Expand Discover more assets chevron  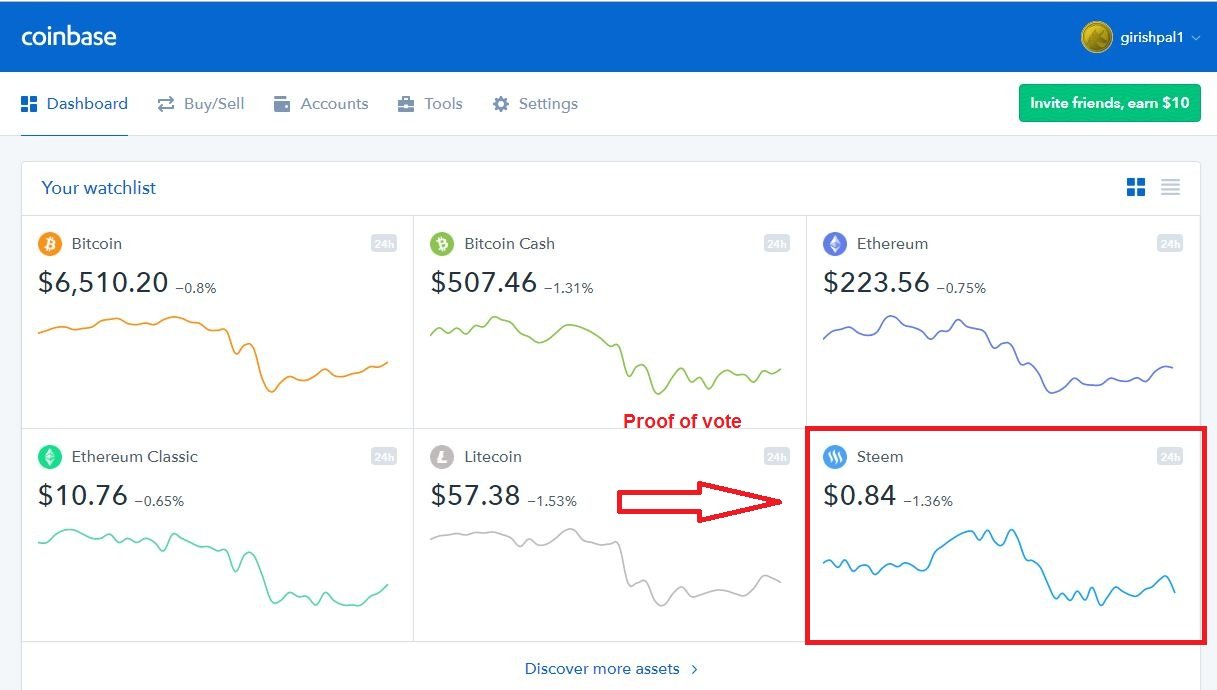[695, 669]
